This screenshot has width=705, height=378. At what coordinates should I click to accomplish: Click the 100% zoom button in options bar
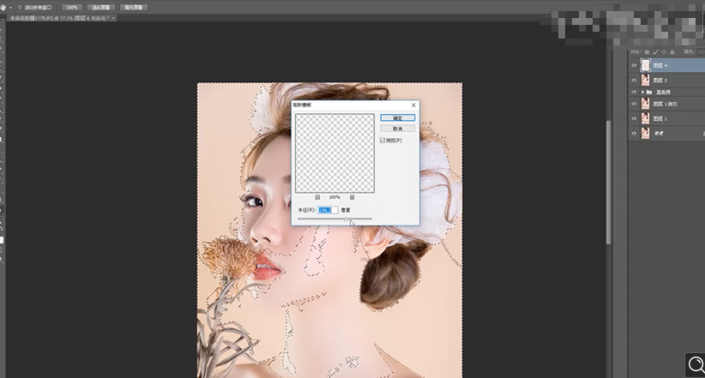click(x=71, y=8)
